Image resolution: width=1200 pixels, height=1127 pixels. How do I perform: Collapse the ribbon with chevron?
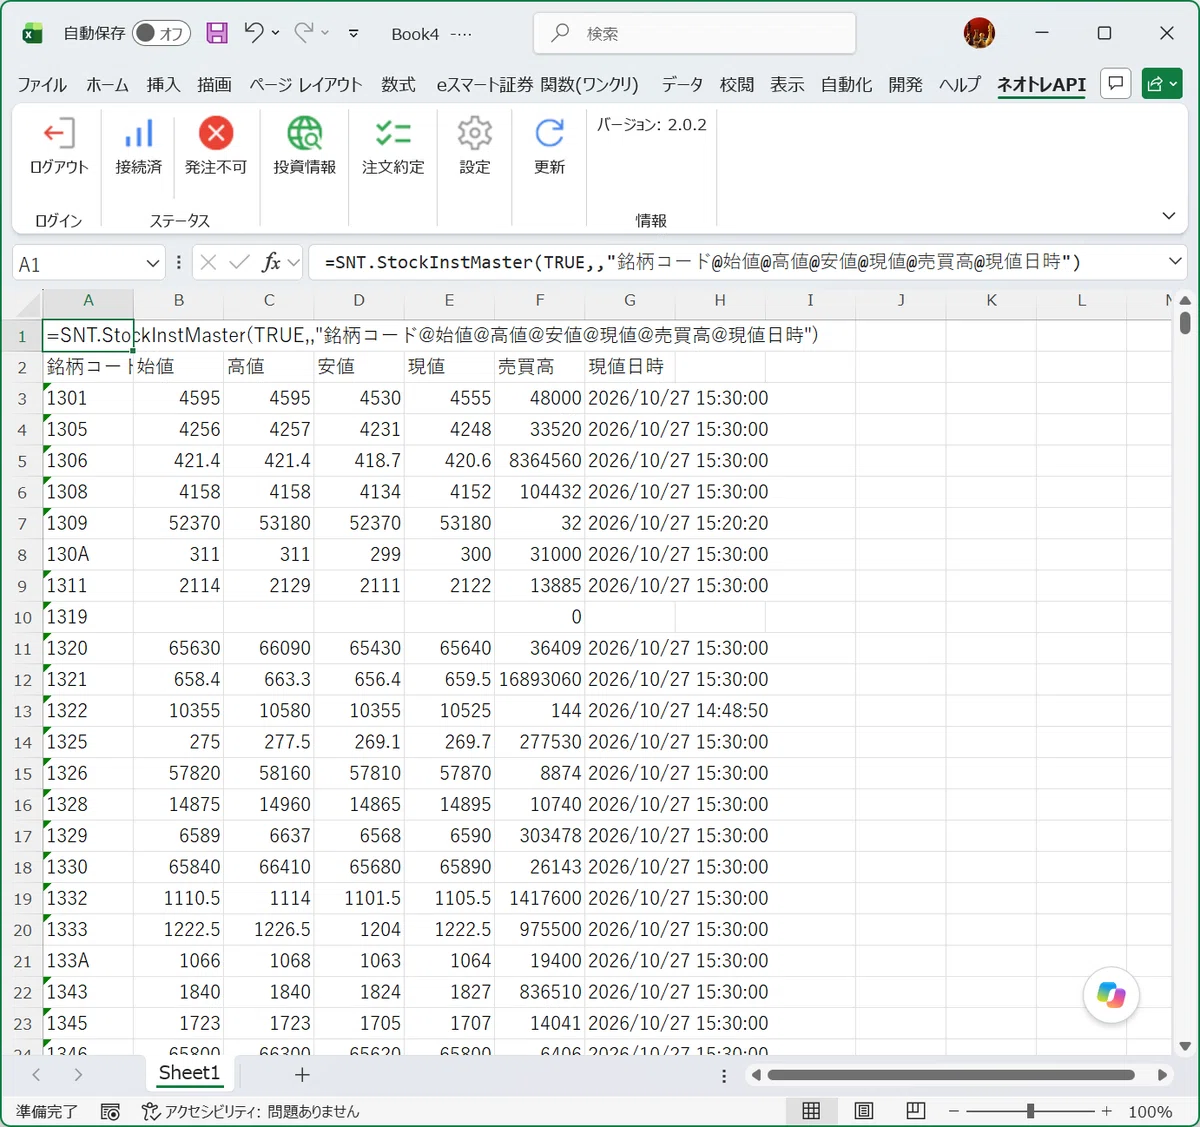click(x=1168, y=216)
